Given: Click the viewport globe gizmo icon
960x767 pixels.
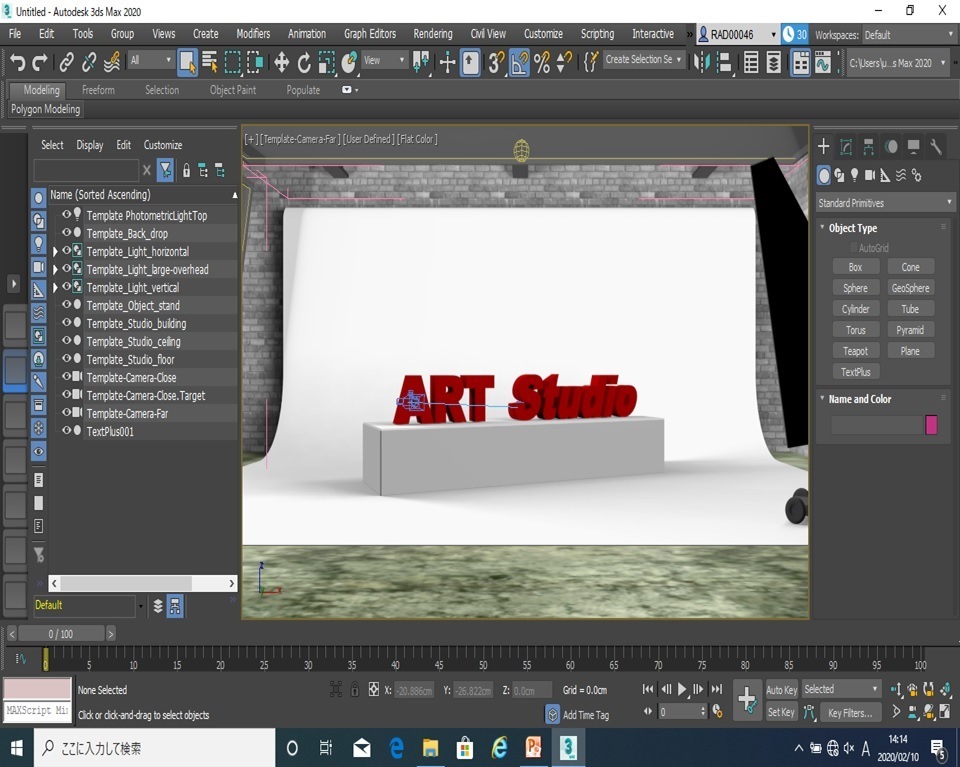Looking at the screenshot, I should [x=522, y=150].
